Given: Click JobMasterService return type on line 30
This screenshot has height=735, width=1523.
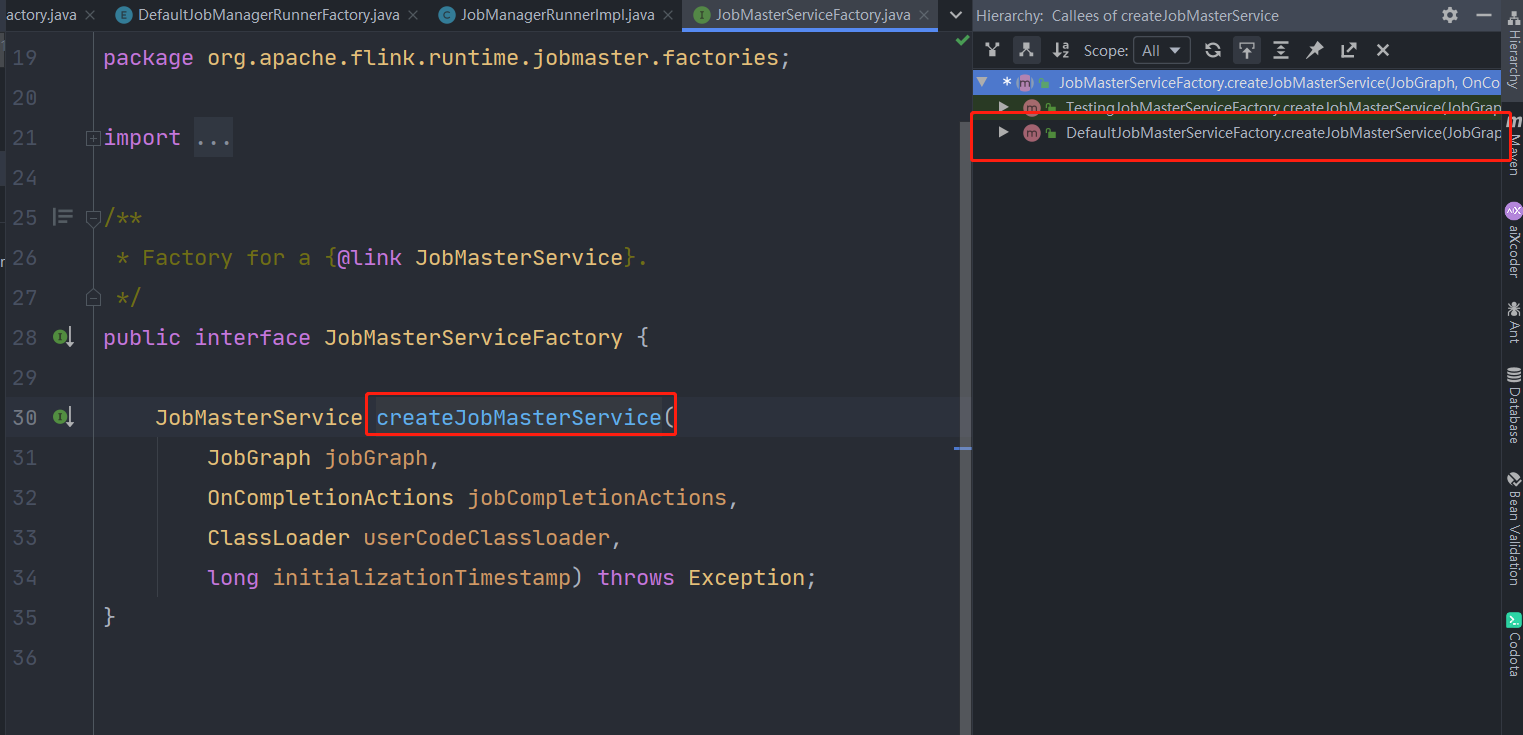Looking at the screenshot, I should coord(259,418).
